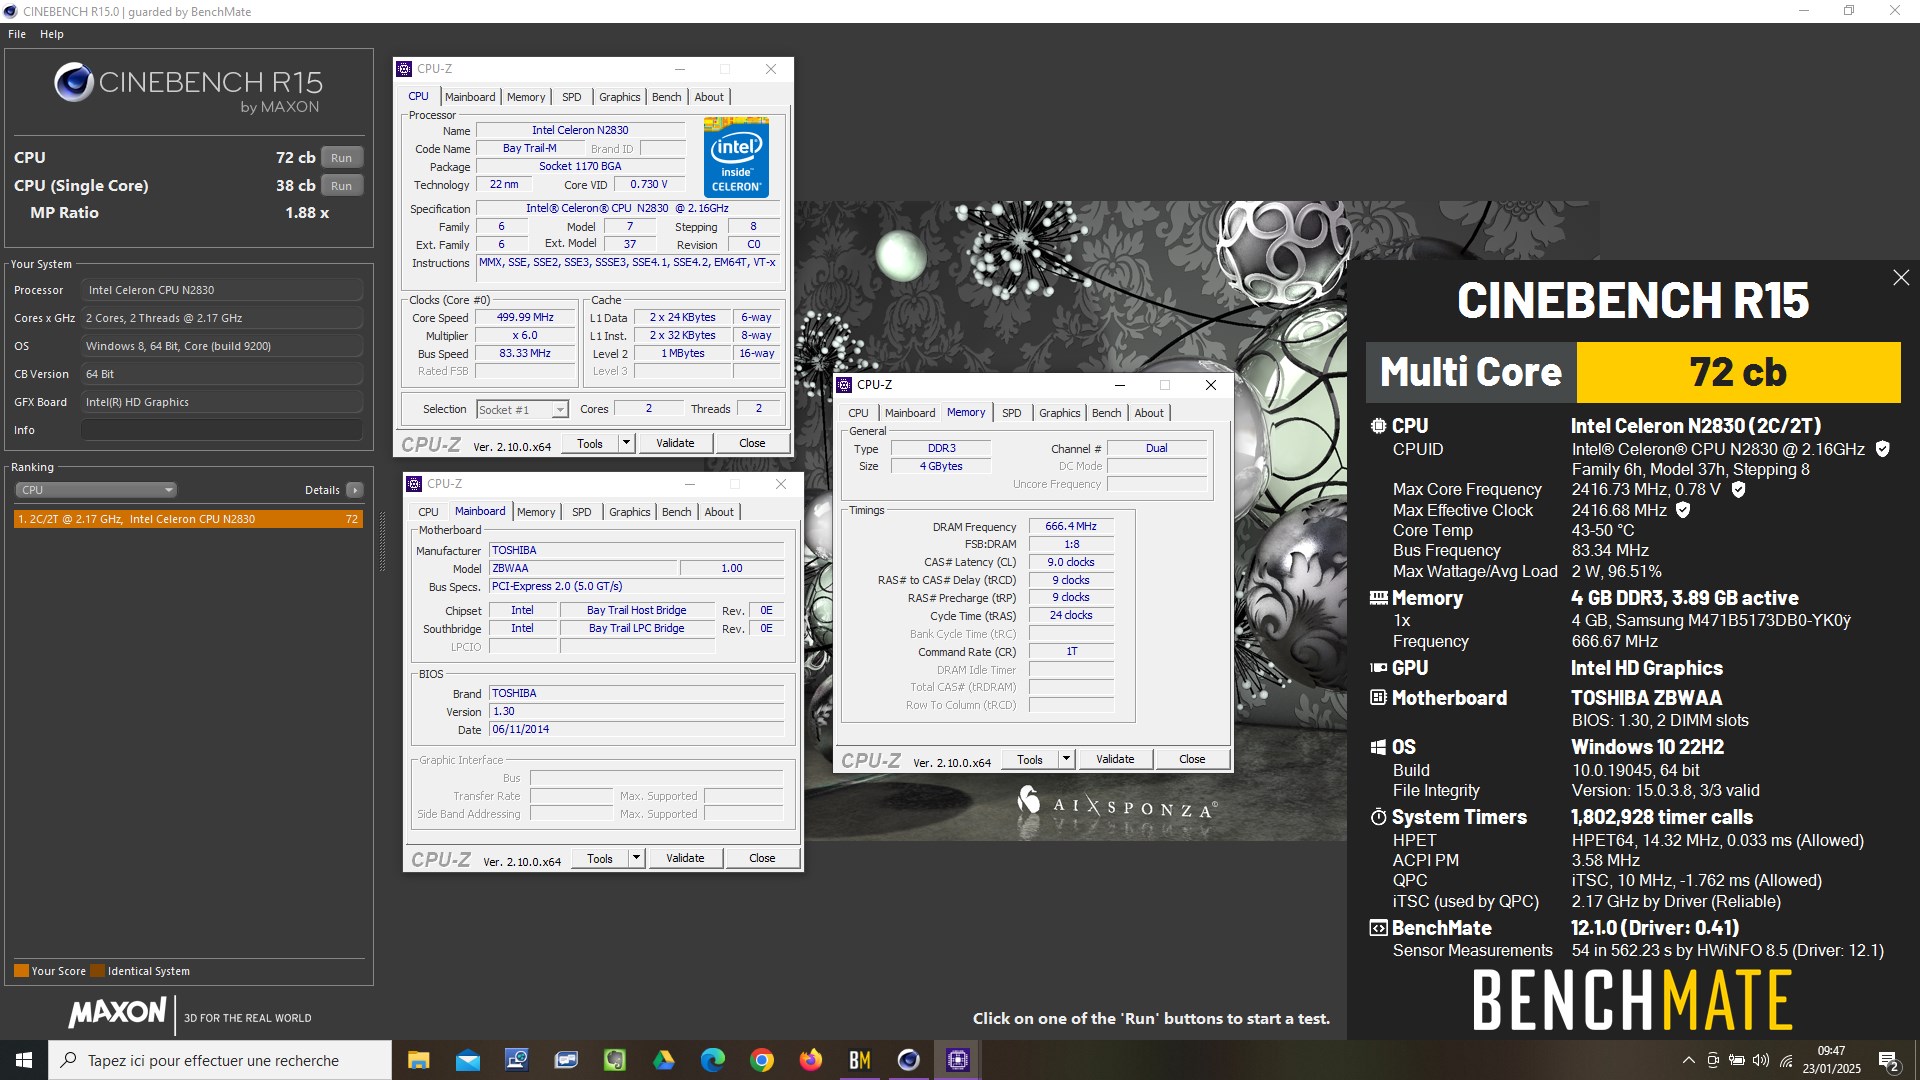Show hidden tray icons chevron
This screenshot has height=1080, width=1920.
point(1689,1060)
